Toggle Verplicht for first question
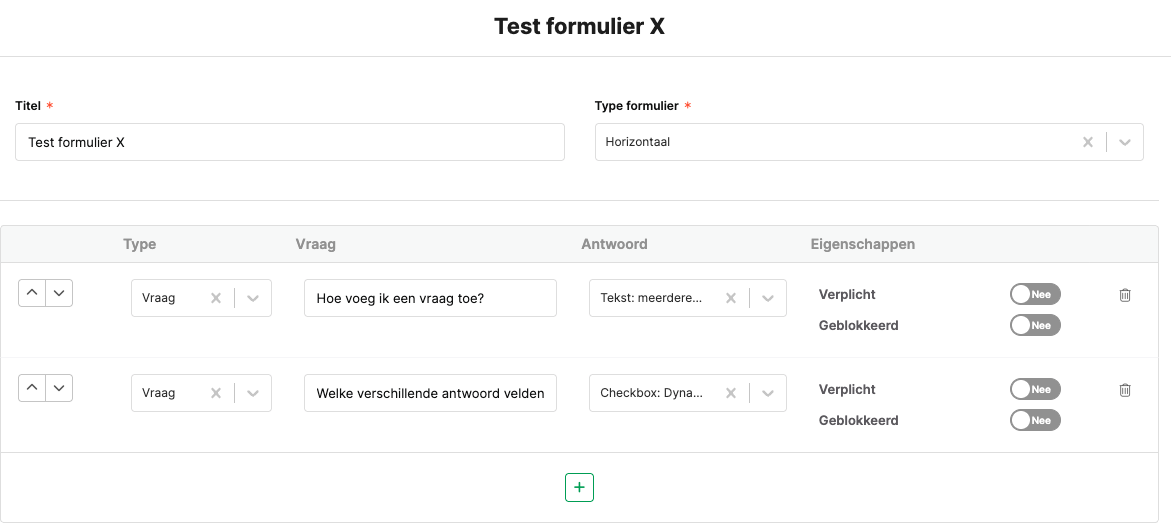 click(1035, 294)
